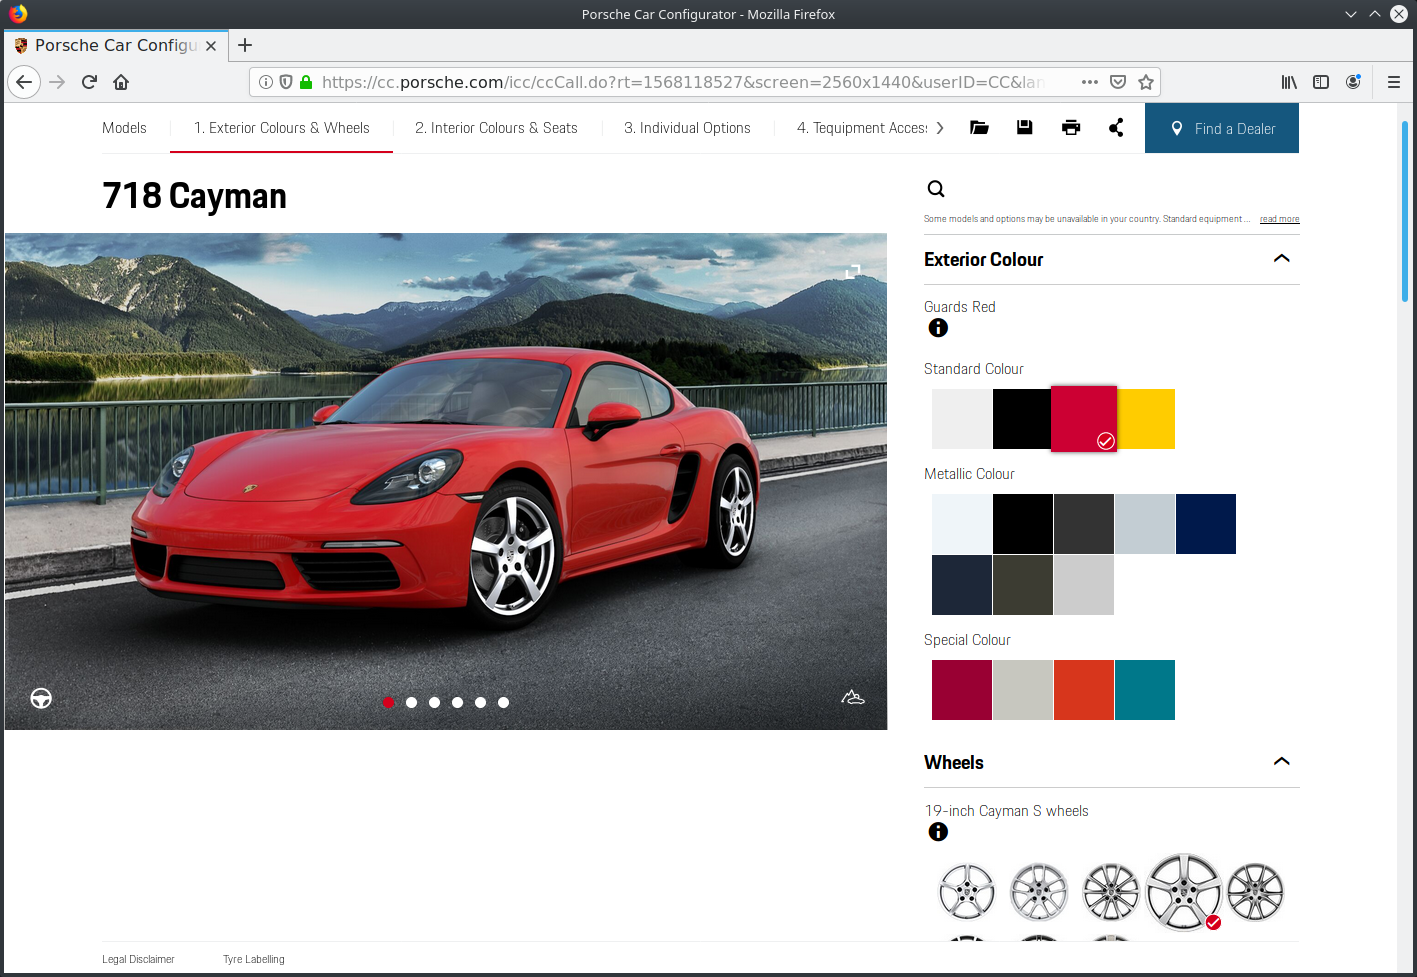Open the Models tab

[124, 128]
